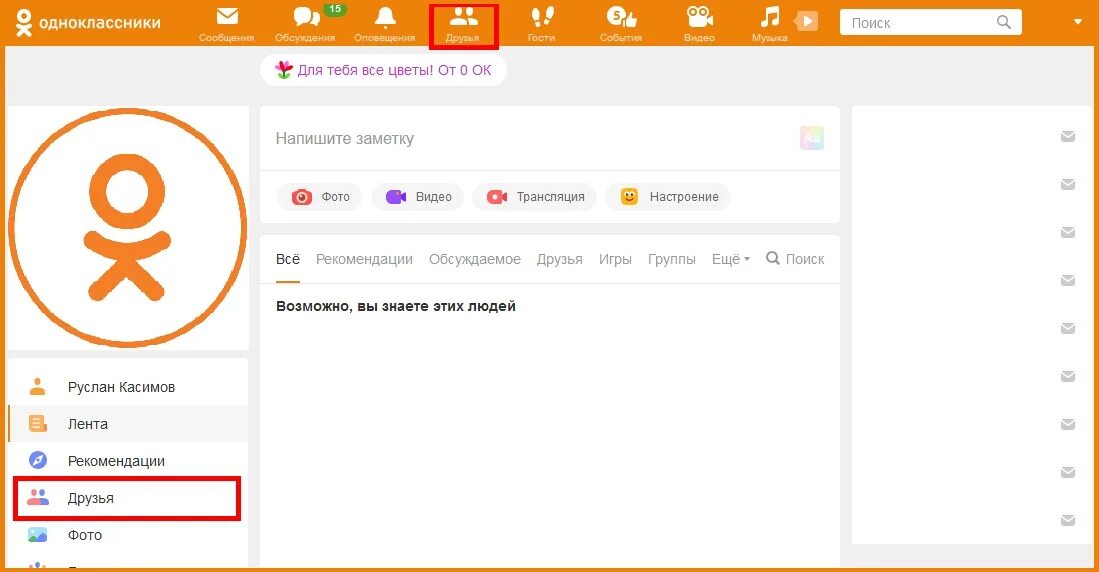Click the colored background 'Aa' icon
The width and height of the screenshot is (1099, 572).
click(x=812, y=138)
